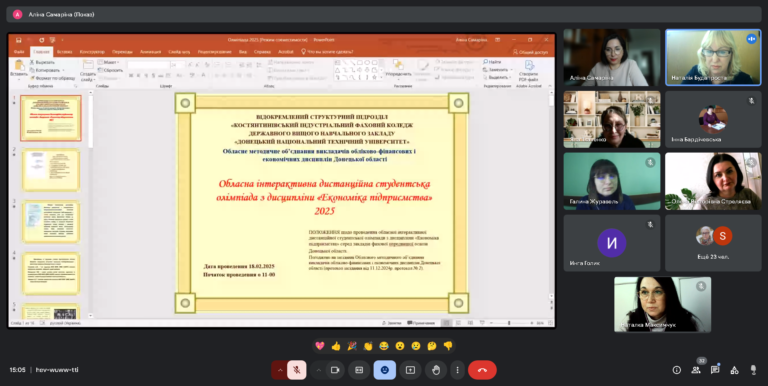Open the Файл menu in PowerPoint

tap(19, 51)
